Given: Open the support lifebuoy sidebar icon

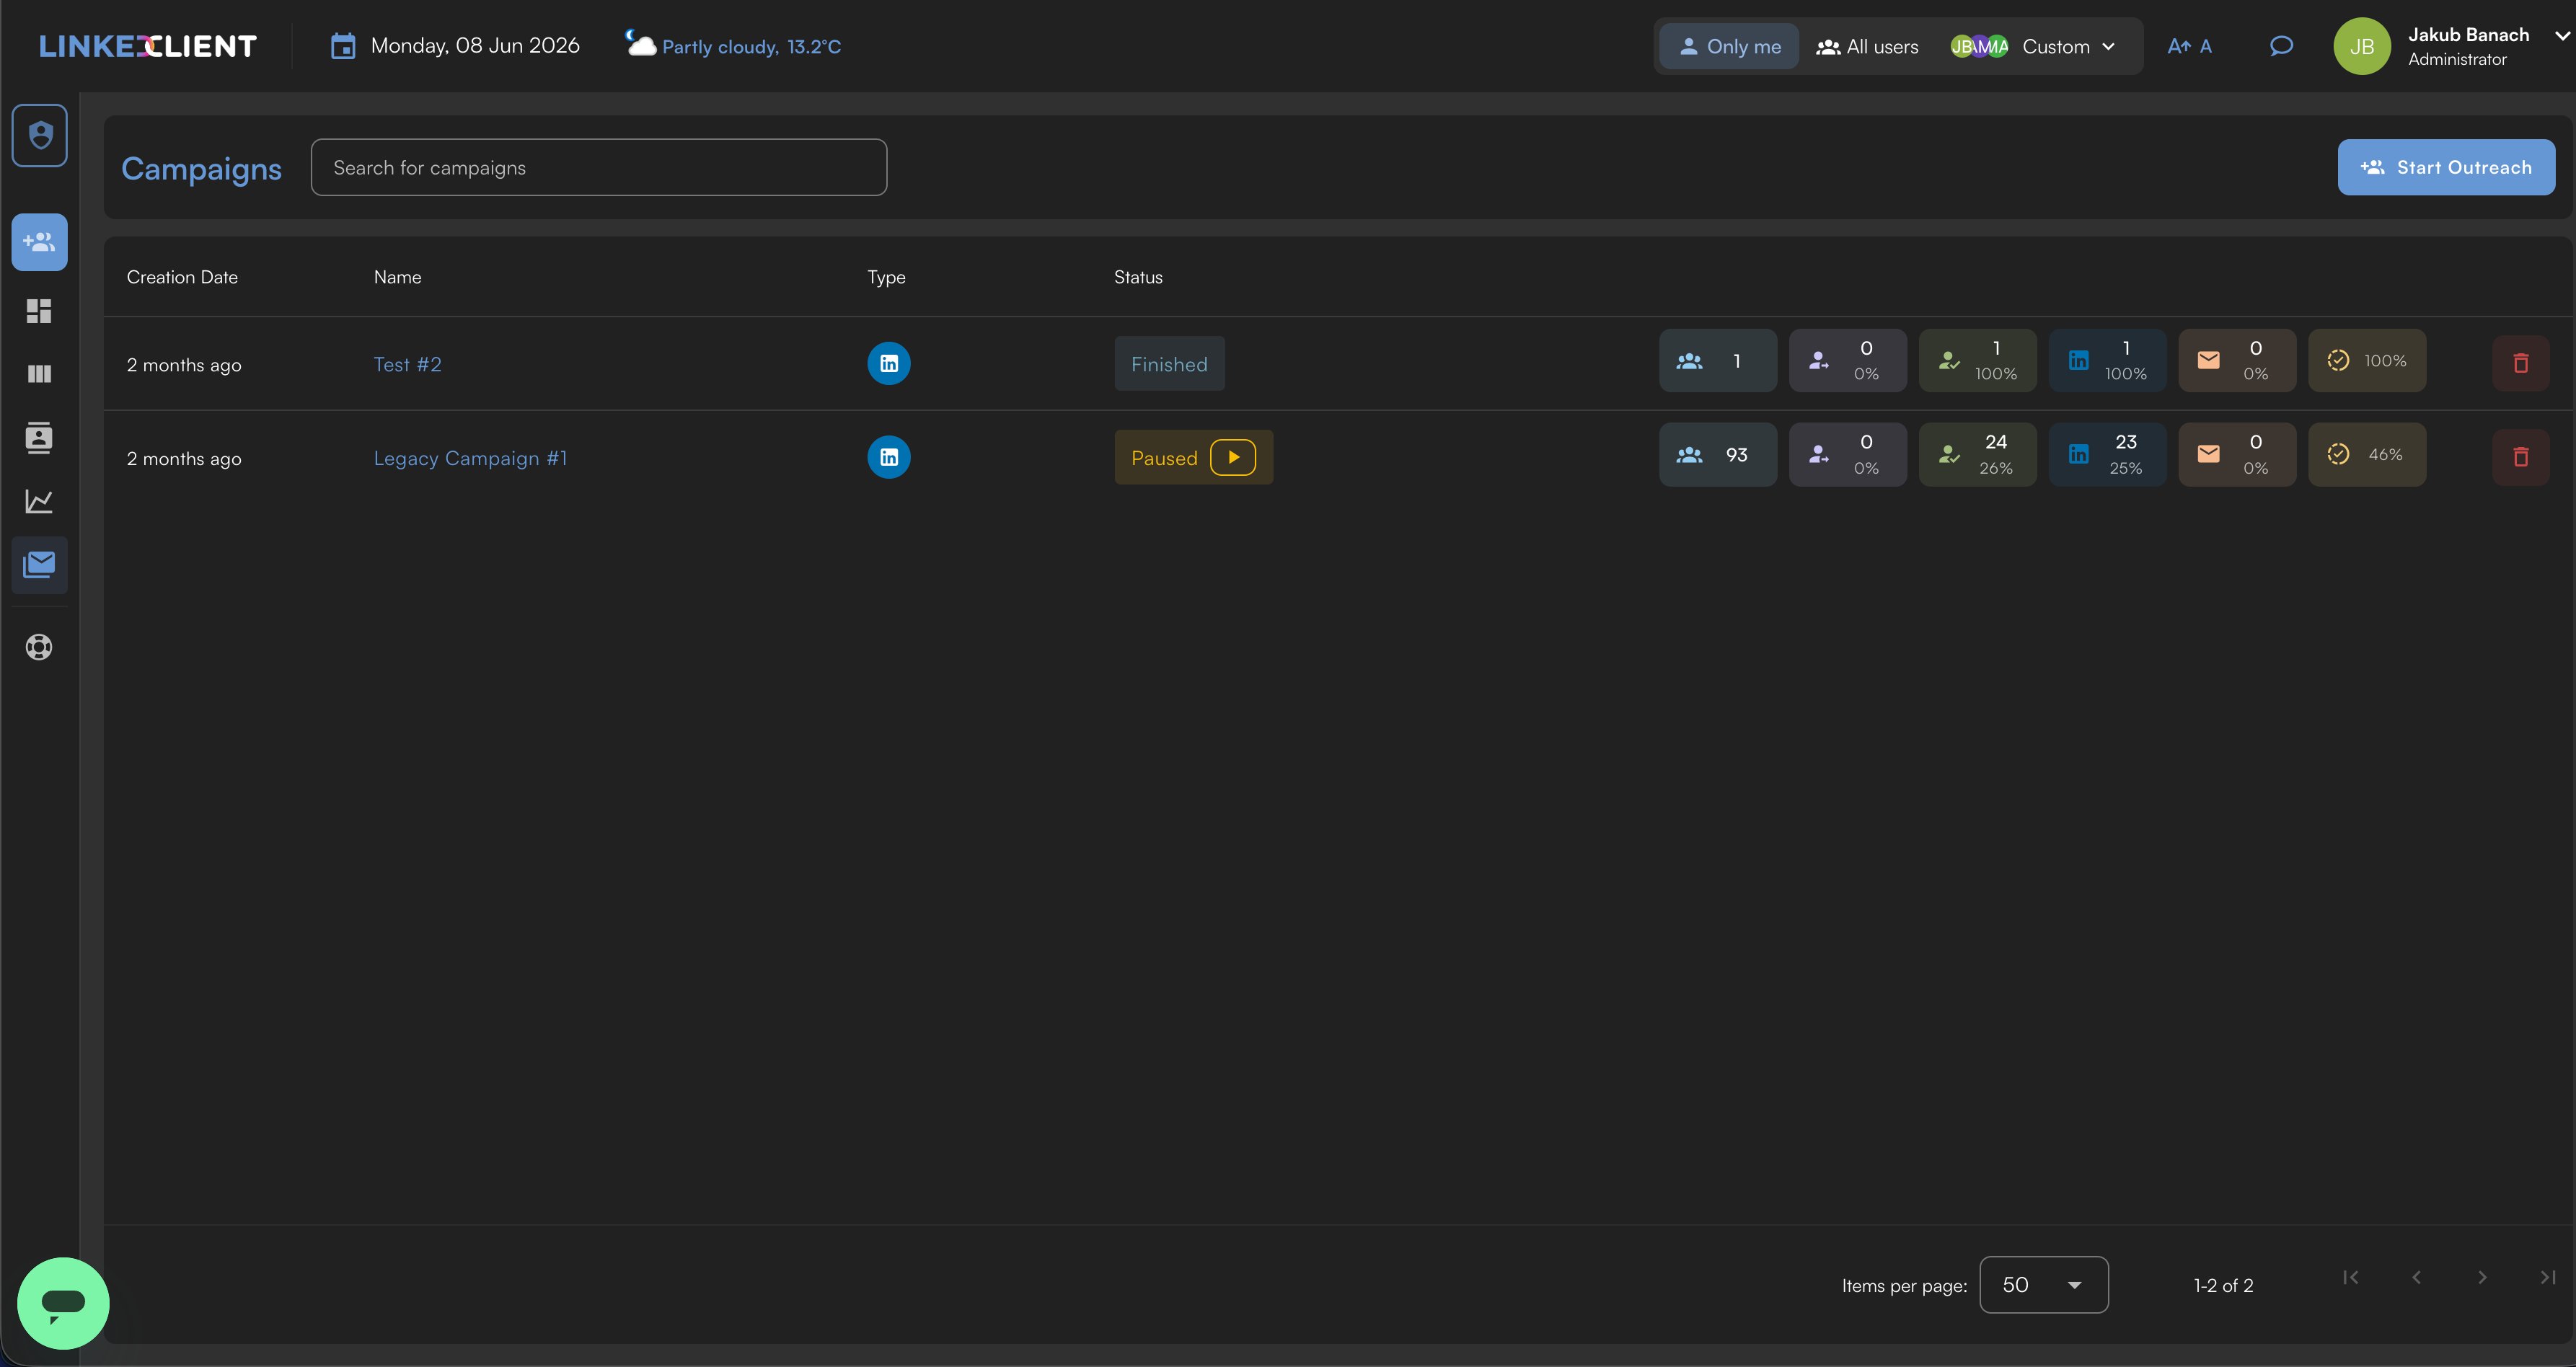Looking at the screenshot, I should tap(39, 647).
